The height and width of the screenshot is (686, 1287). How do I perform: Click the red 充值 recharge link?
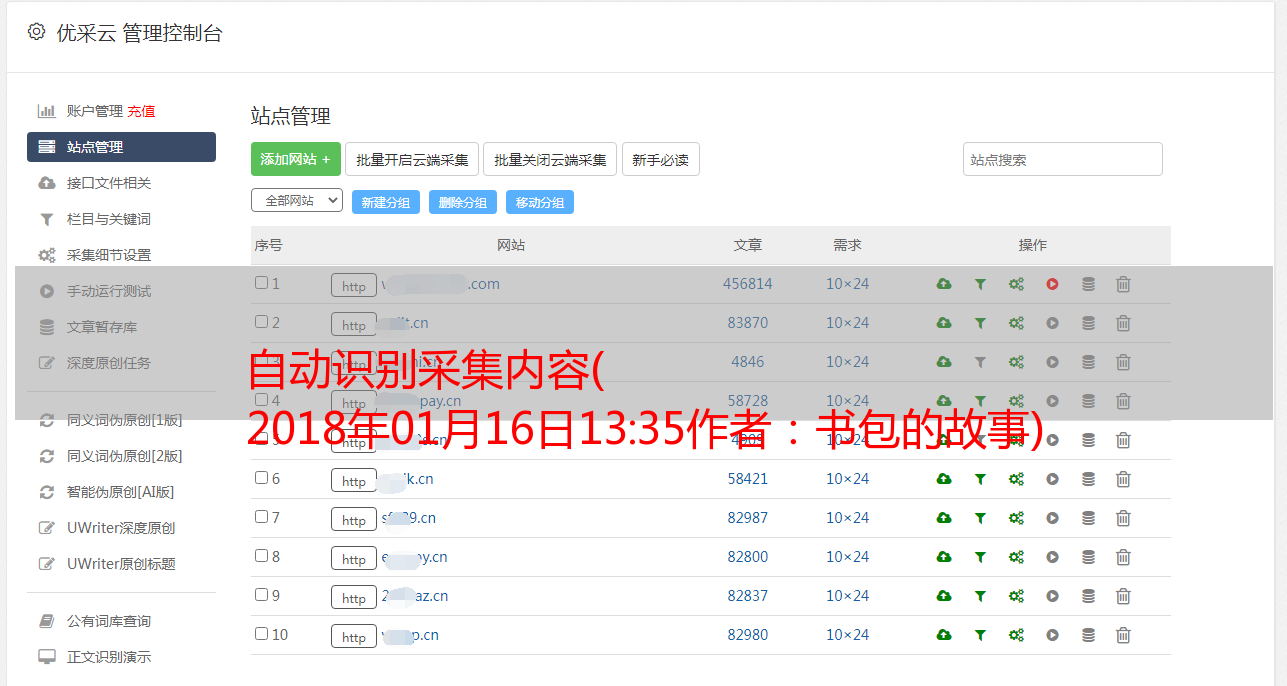pyautogui.click(x=141, y=111)
